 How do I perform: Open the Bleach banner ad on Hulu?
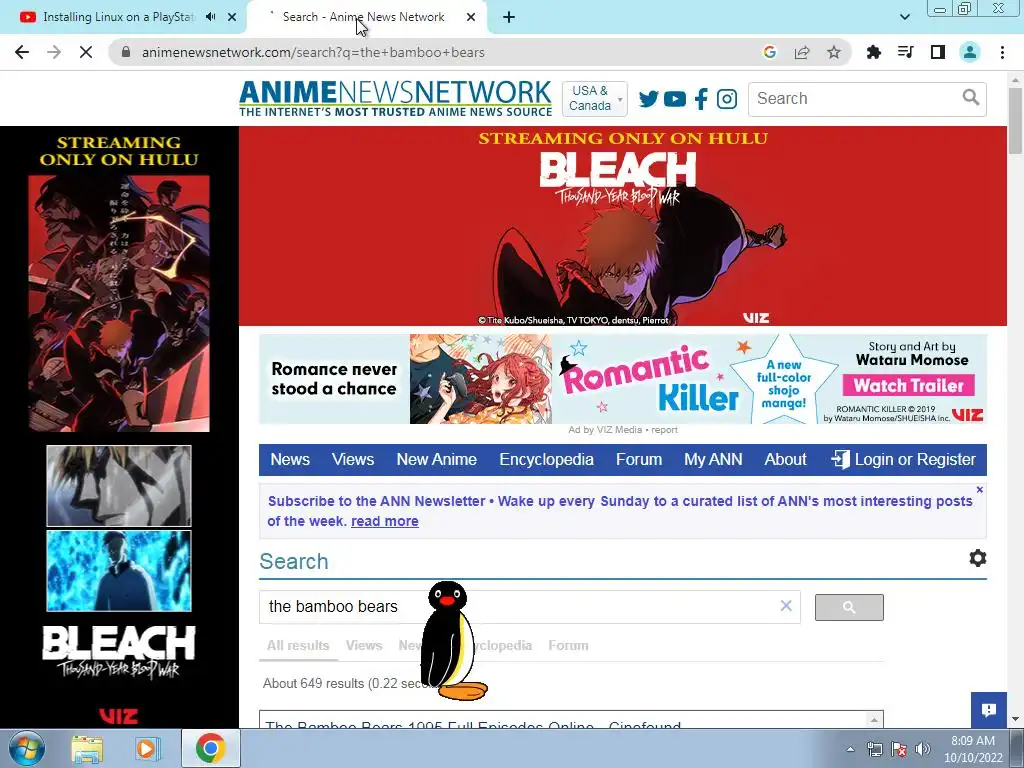(622, 226)
